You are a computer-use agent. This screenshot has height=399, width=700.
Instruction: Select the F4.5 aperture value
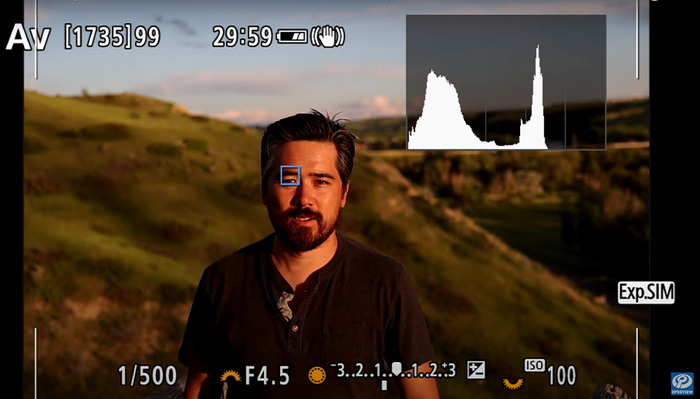click(267, 376)
